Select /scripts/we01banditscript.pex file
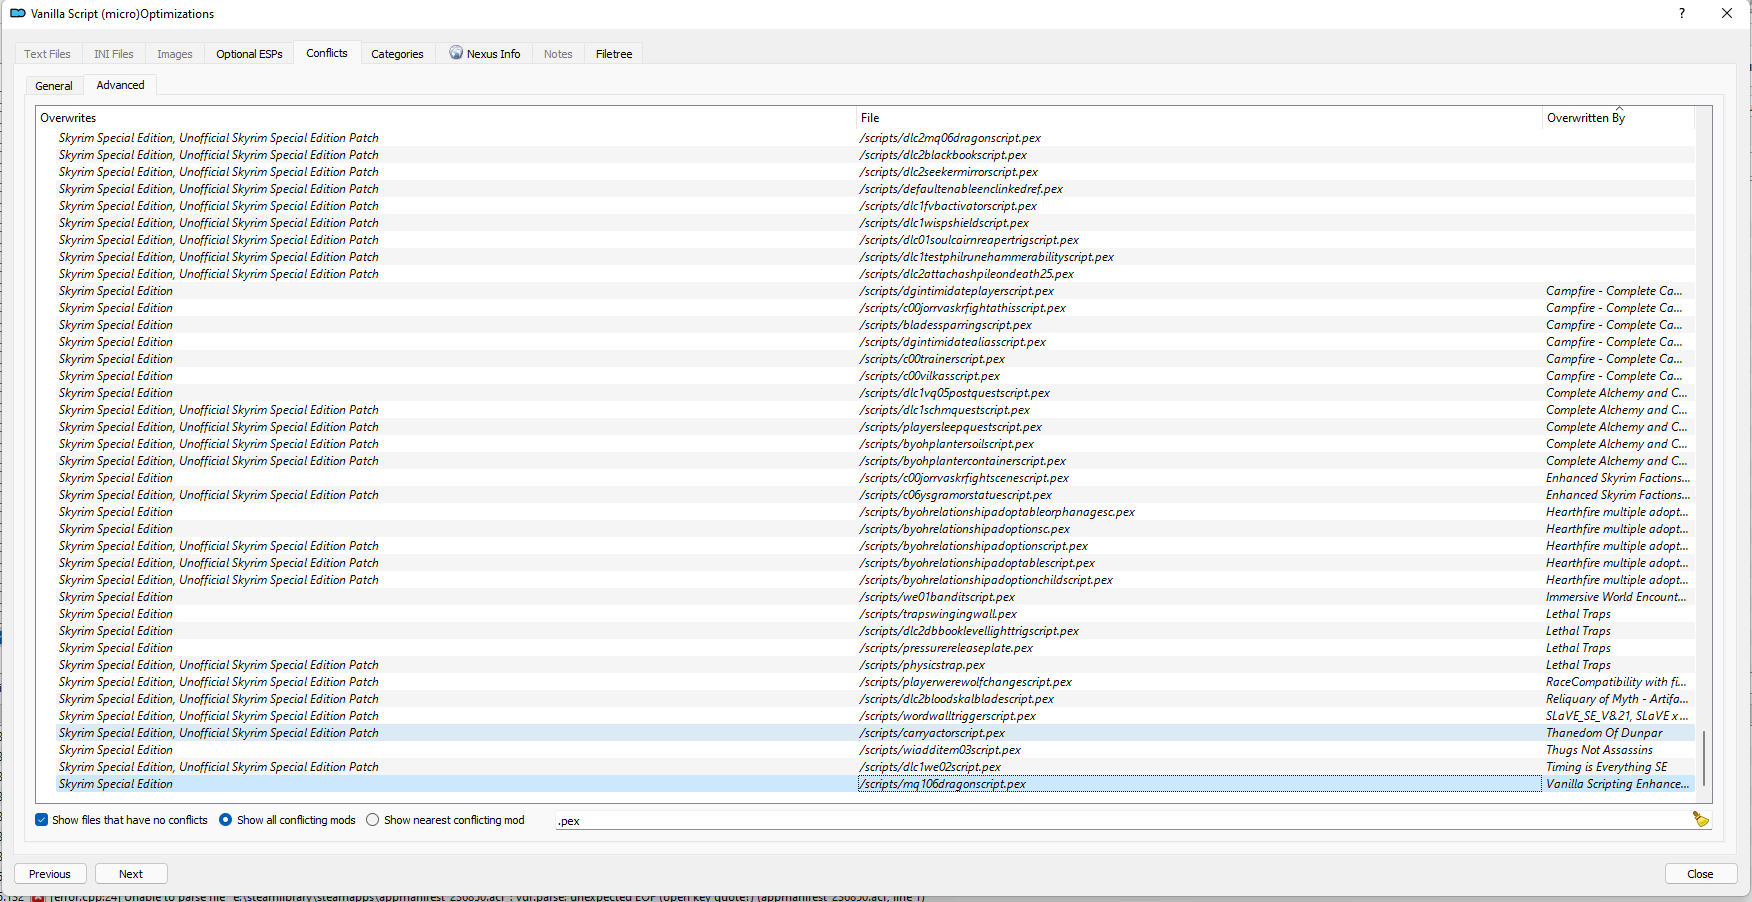This screenshot has height=902, width=1752. tap(937, 597)
